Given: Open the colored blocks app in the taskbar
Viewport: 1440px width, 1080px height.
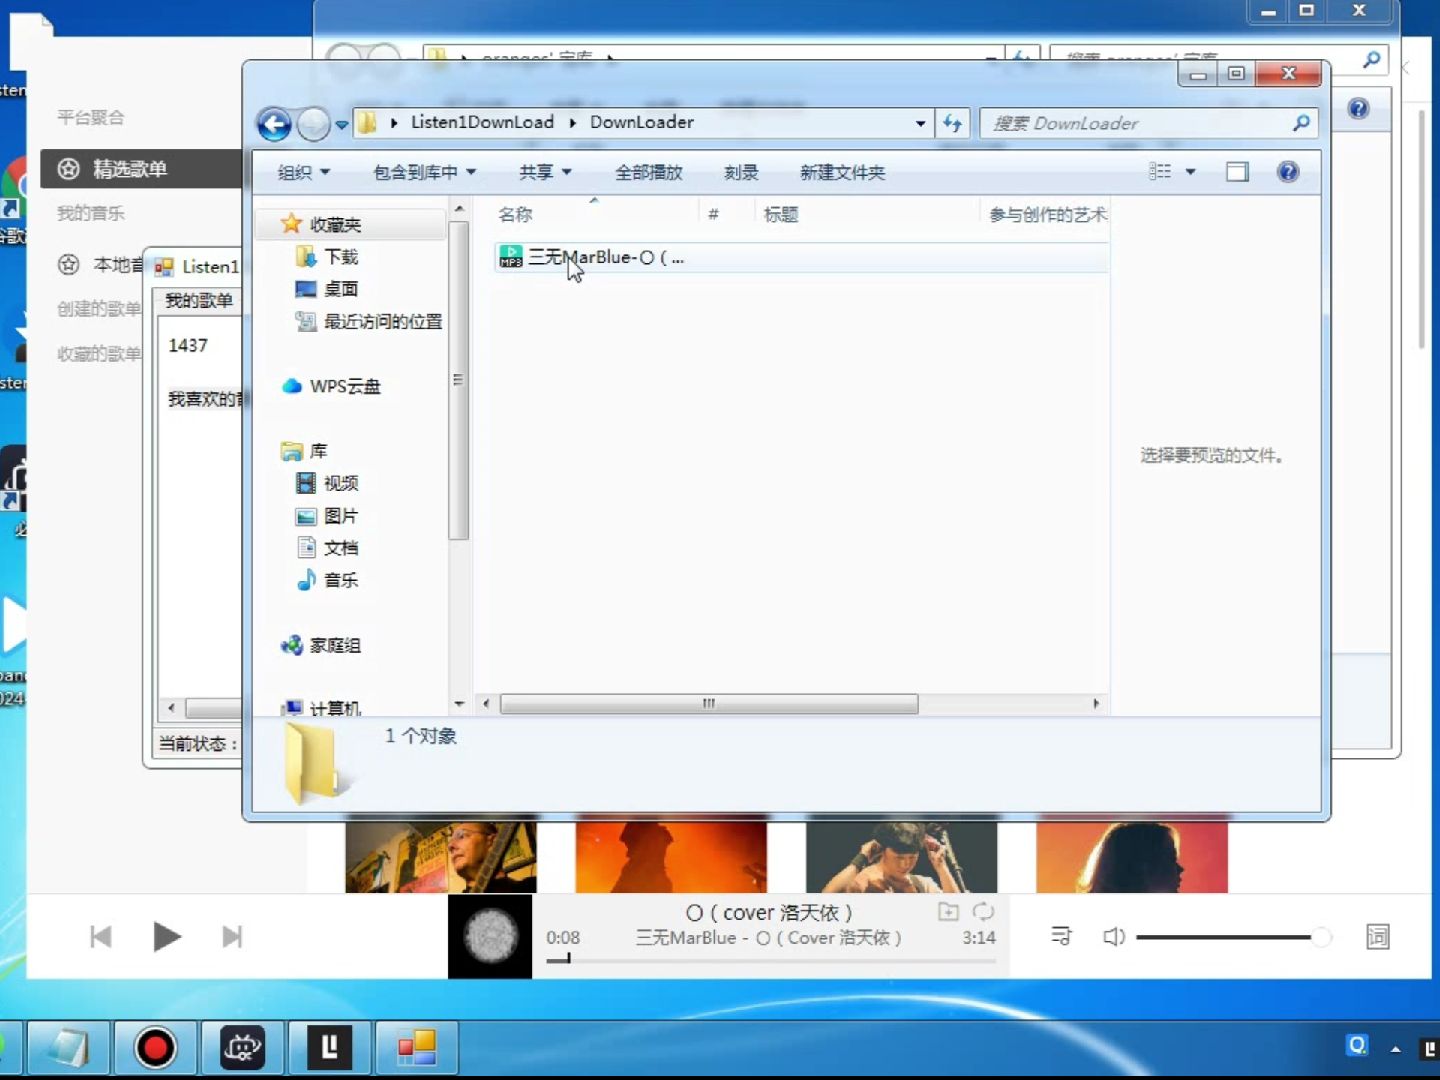Looking at the screenshot, I should [417, 1048].
